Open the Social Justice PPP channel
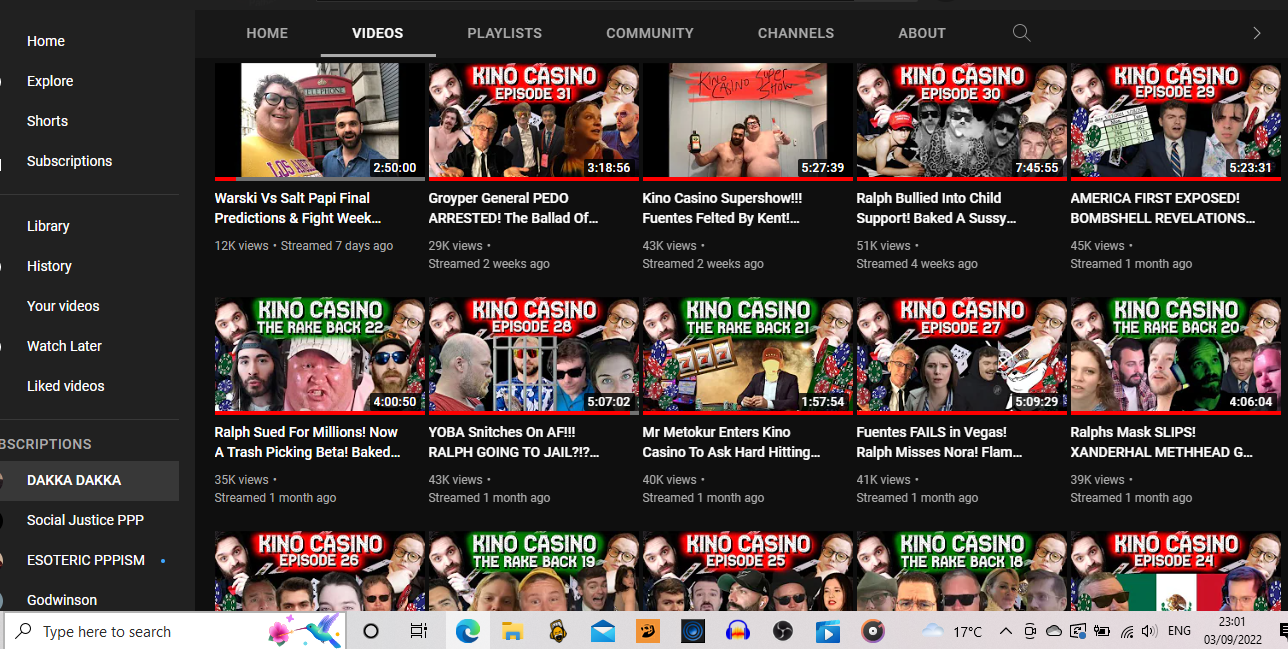 coord(85,520)
